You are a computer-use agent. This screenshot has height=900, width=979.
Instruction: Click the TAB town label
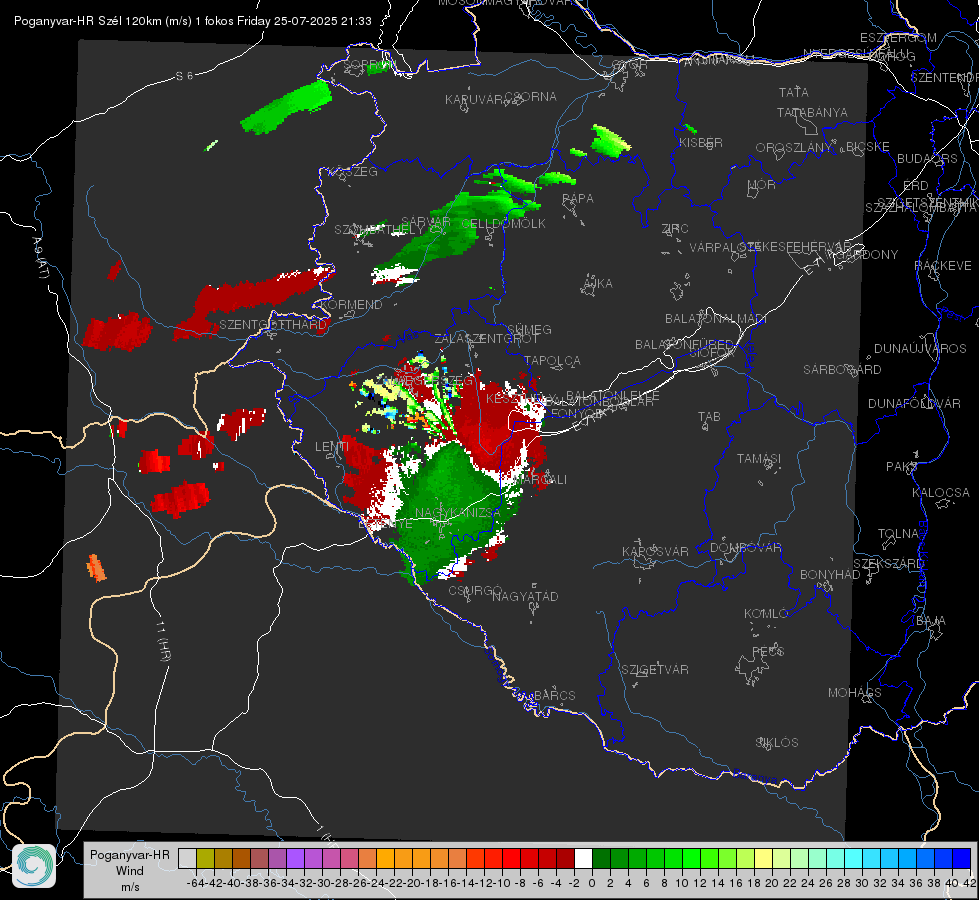click(709, 417)
